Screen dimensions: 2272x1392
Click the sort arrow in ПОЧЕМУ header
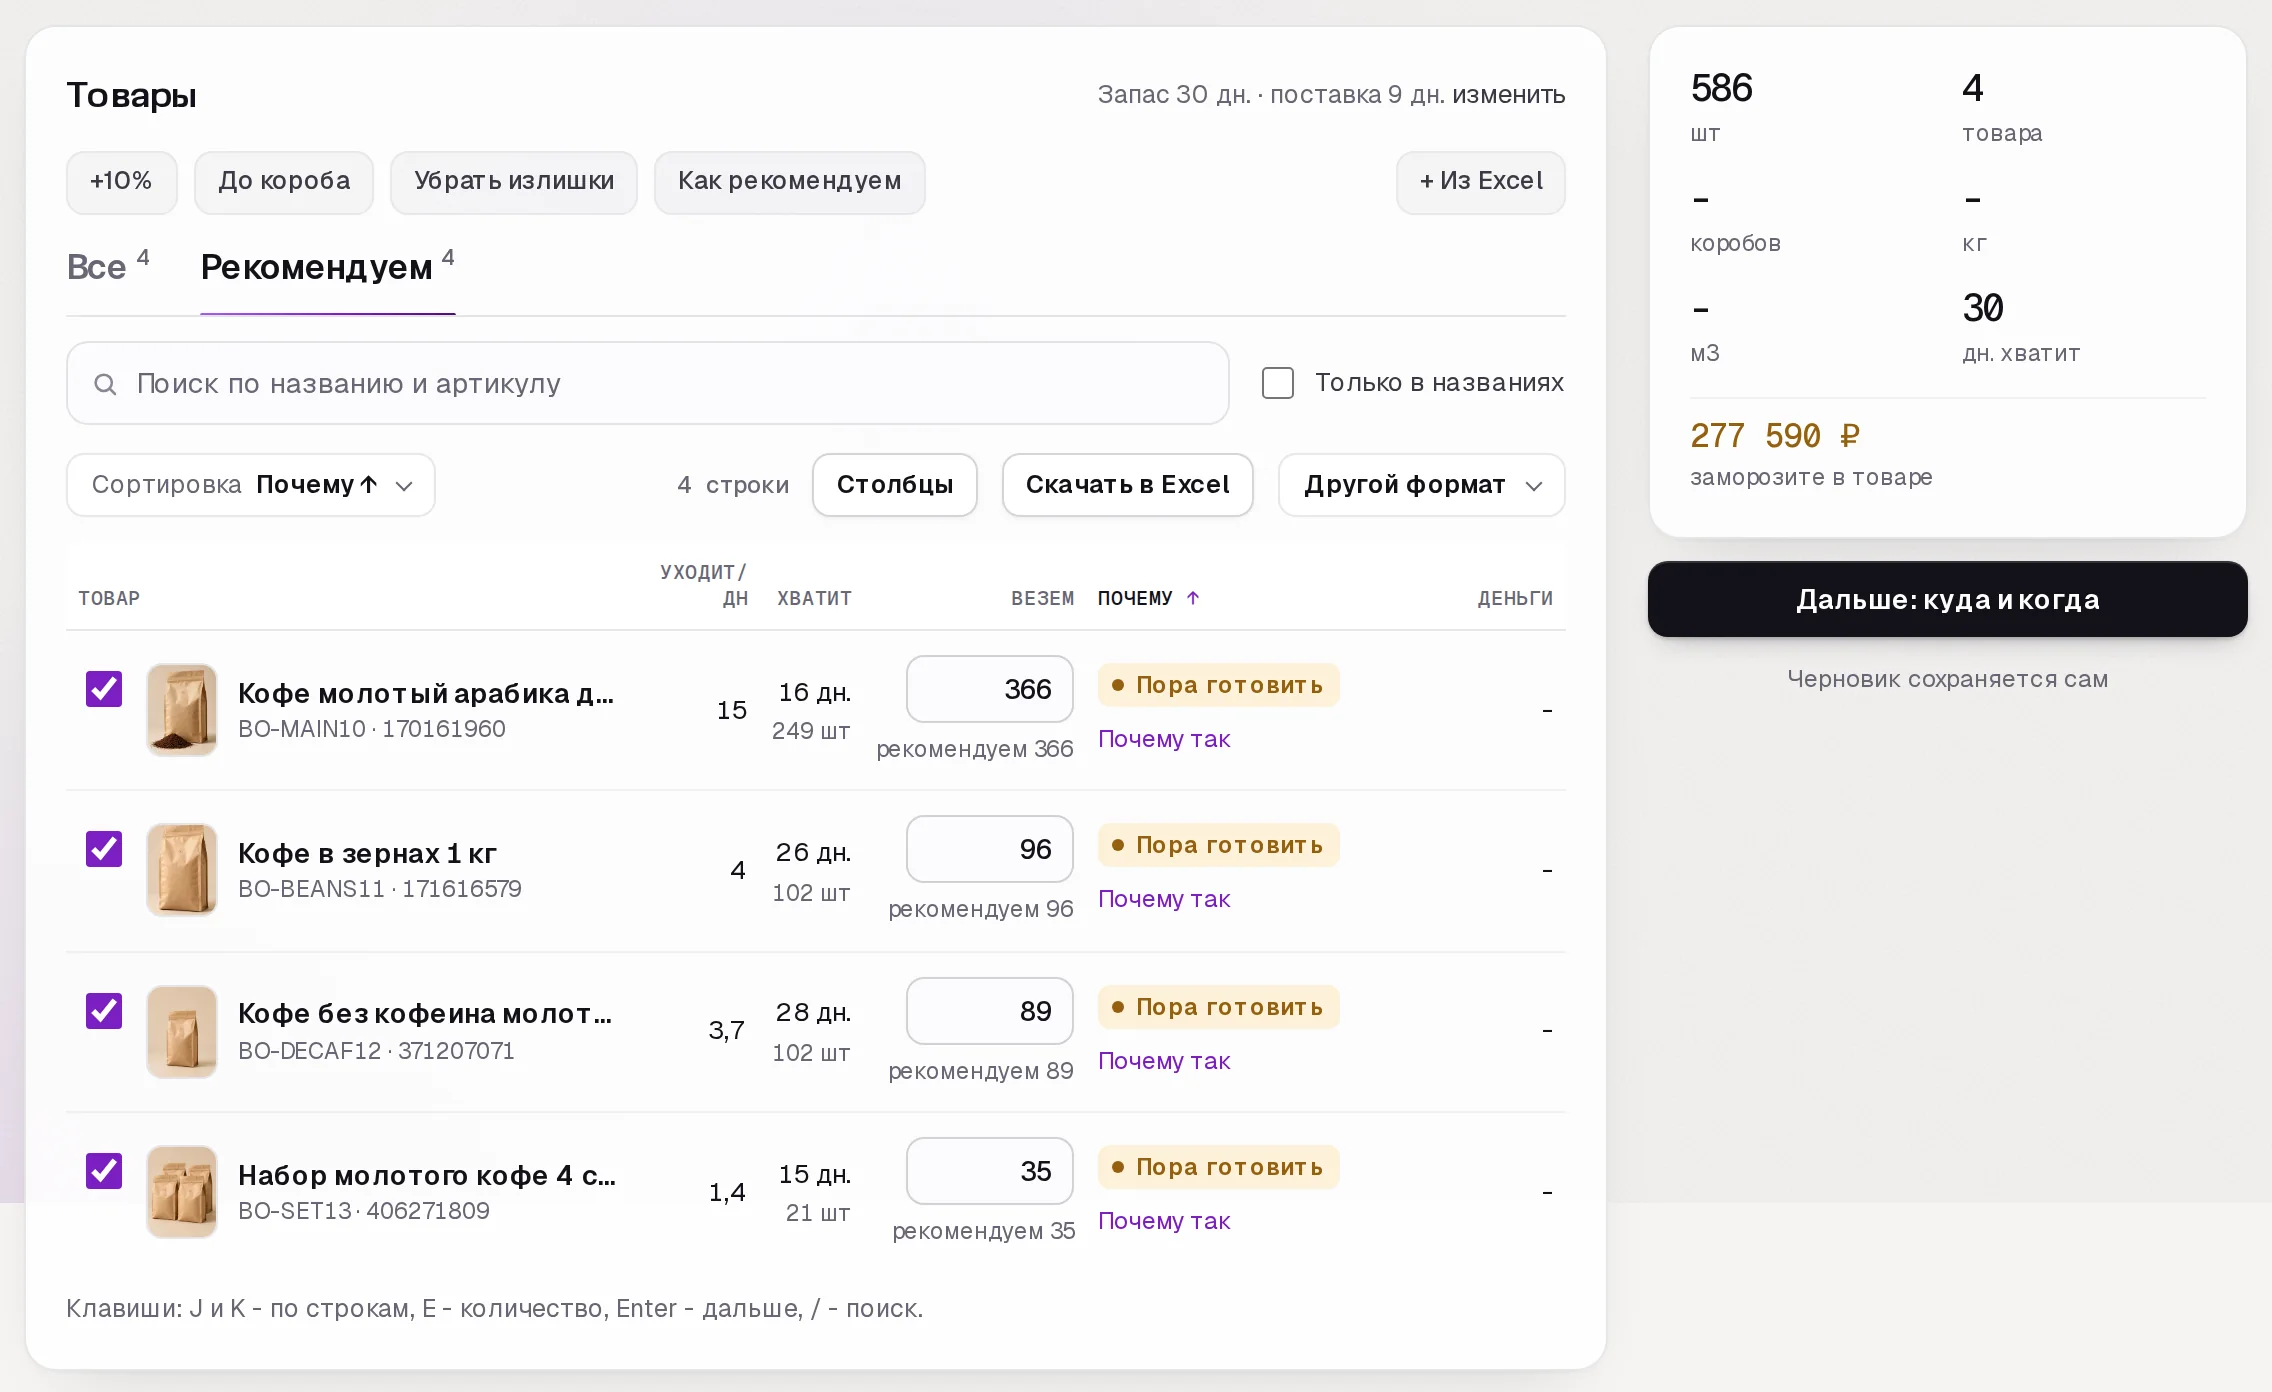pos(1193,598)
